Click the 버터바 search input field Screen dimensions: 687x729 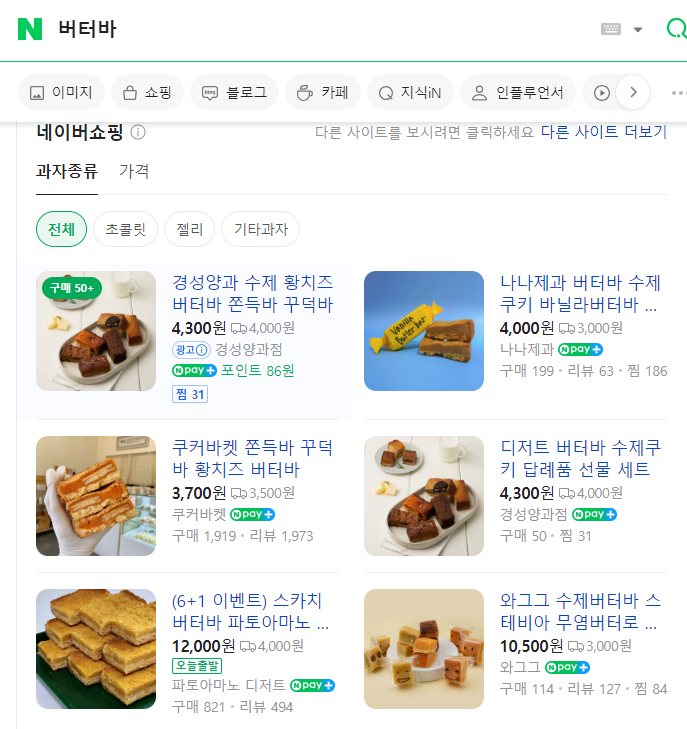[x=300, y=29]
